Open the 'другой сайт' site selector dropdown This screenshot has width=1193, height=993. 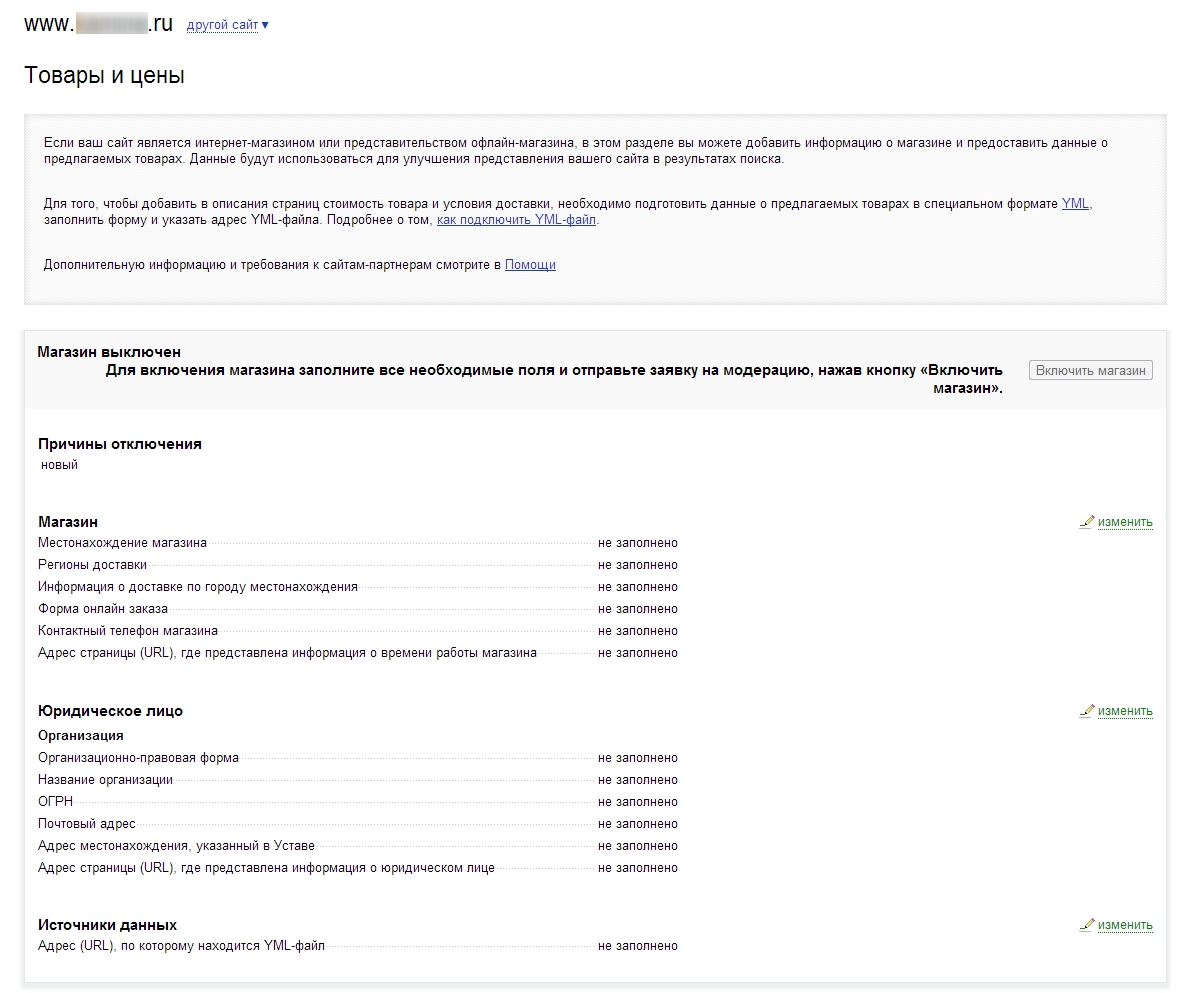point(227,25)
